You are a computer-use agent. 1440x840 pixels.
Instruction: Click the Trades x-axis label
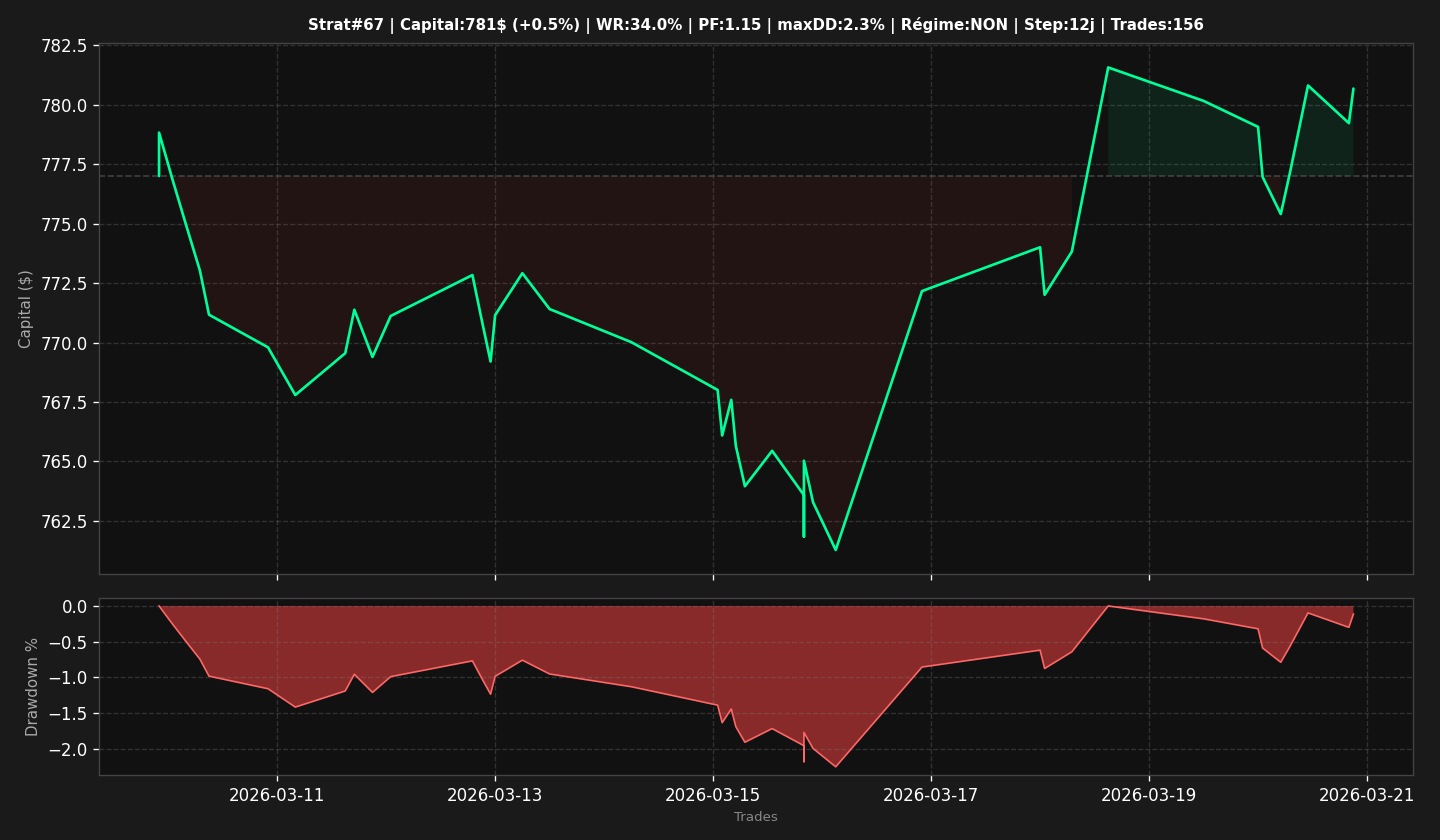pos(755,817)
